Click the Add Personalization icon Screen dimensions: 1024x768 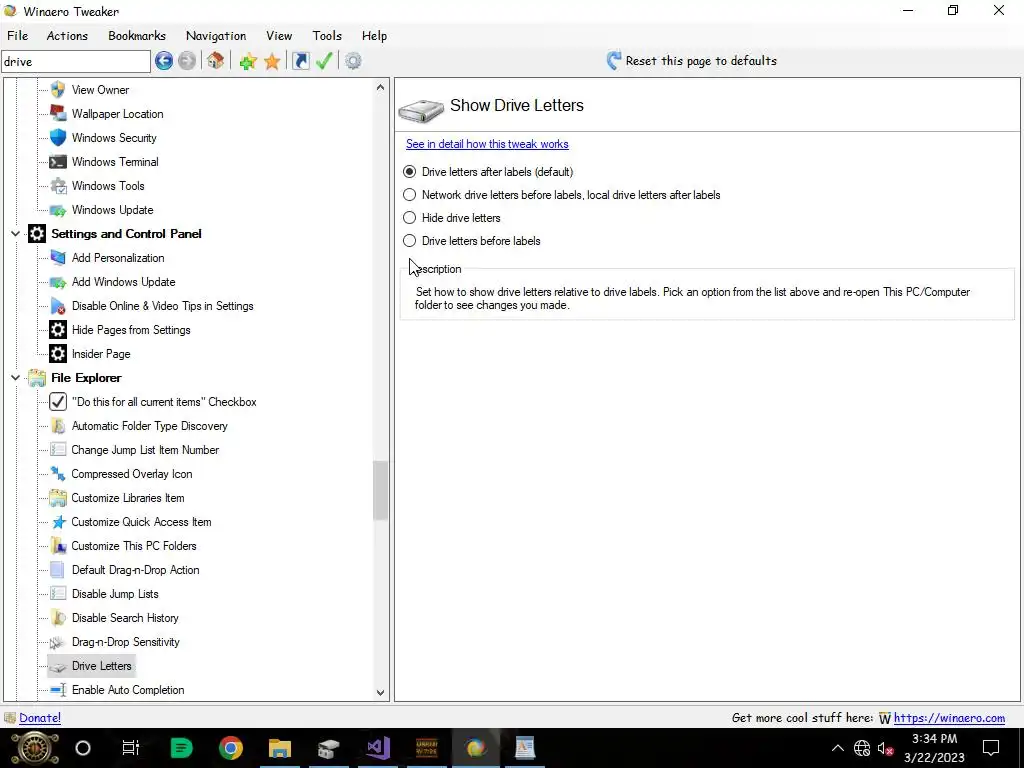click(x=58, y=258)
